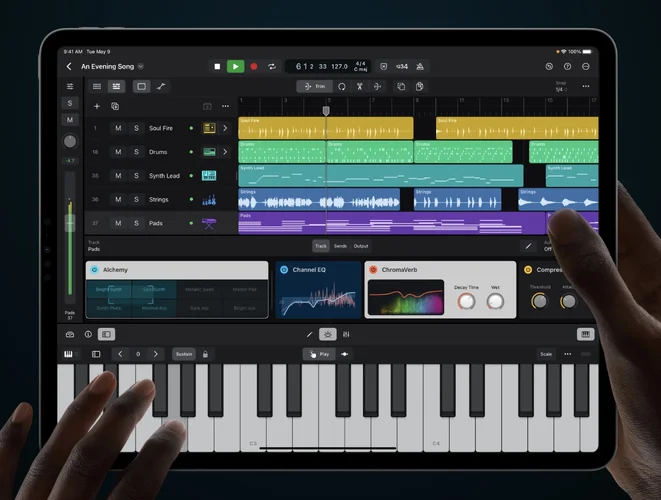The width and height of the screenshot is (661, 500).
Task: Expand the Drums track chevron
Action: pos(225,152)
